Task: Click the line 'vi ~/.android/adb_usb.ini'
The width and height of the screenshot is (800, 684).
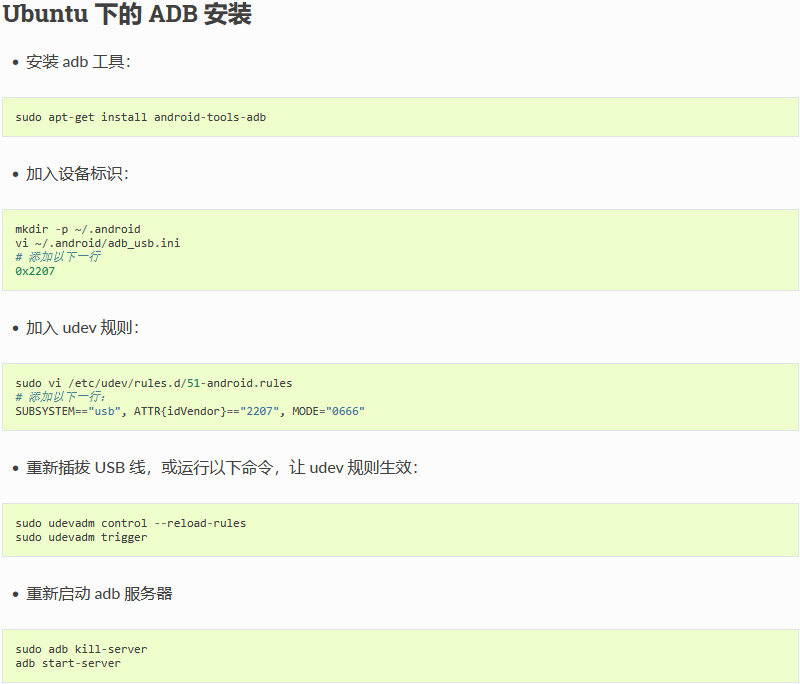Action: [x=97, y=243]
